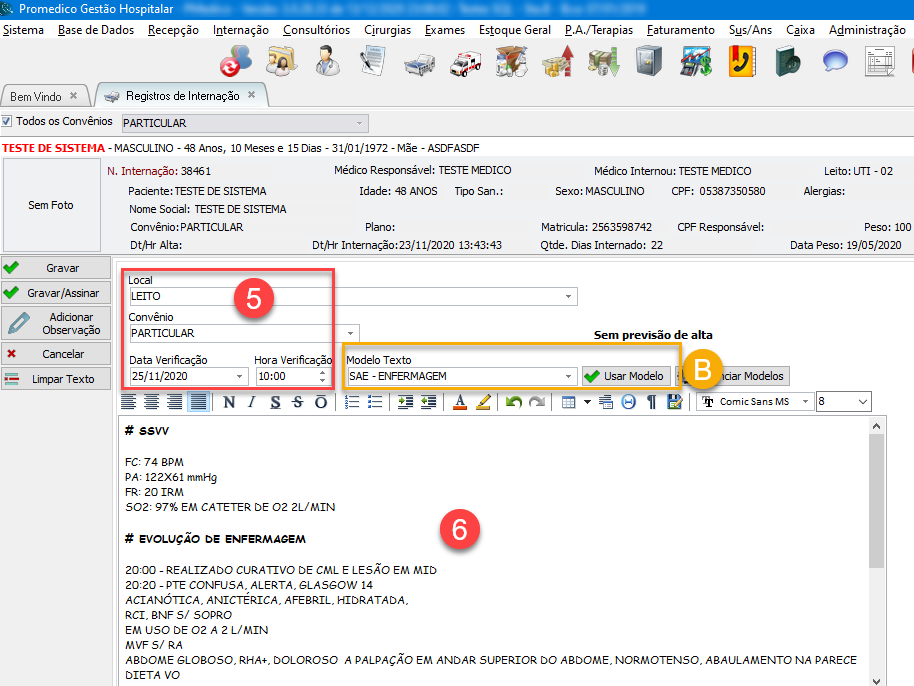
Task: Expand the Local dropdown showing LEITO
Action: click(569, 297)
